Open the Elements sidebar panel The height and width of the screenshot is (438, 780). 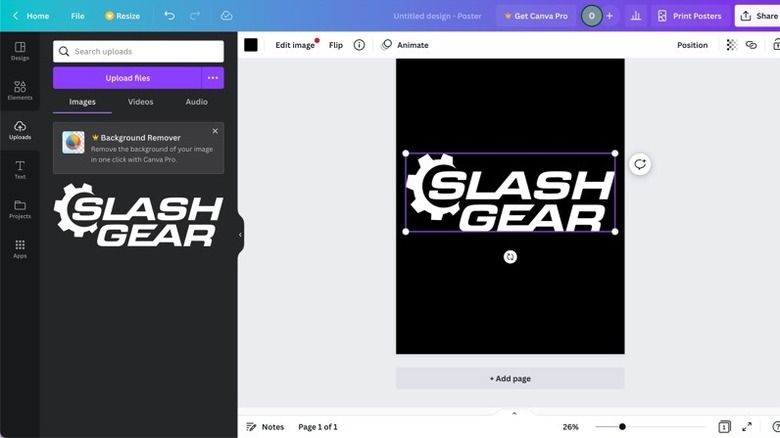[20, 90]
